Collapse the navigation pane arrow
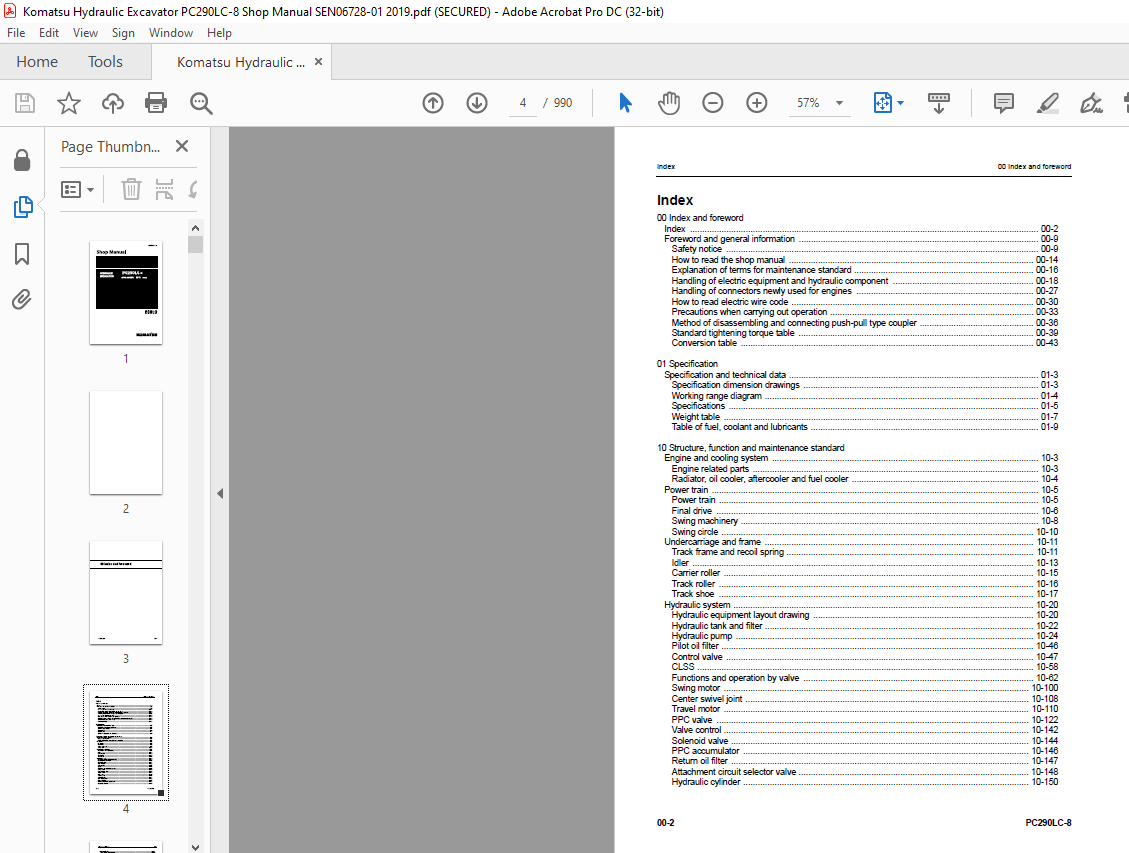This screenshot has width=1129, height=853. 220,493
